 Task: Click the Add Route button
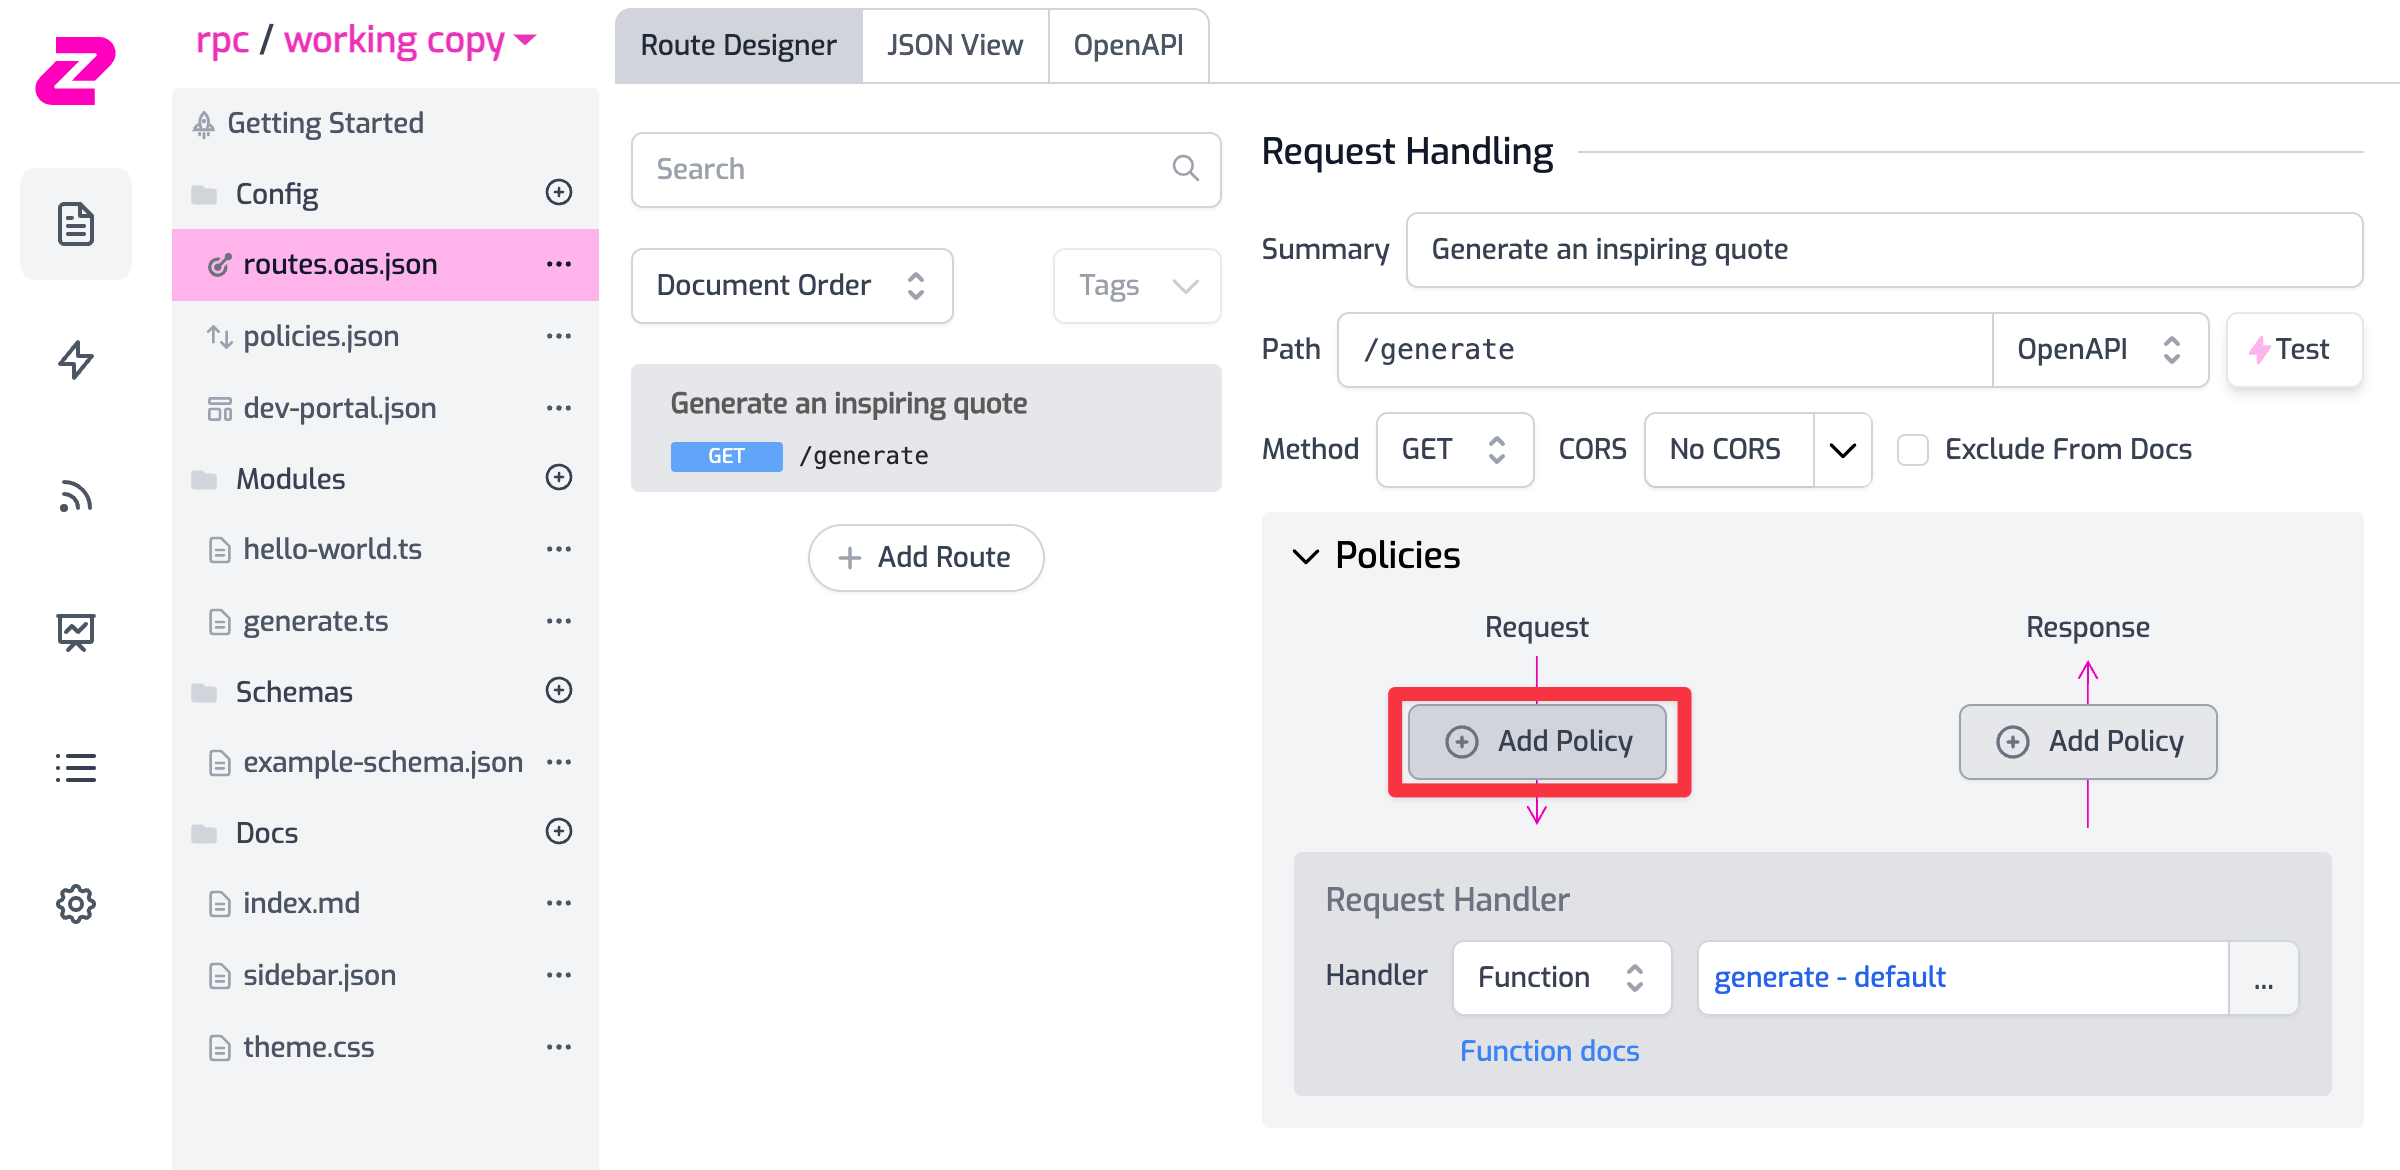(926, 558)
